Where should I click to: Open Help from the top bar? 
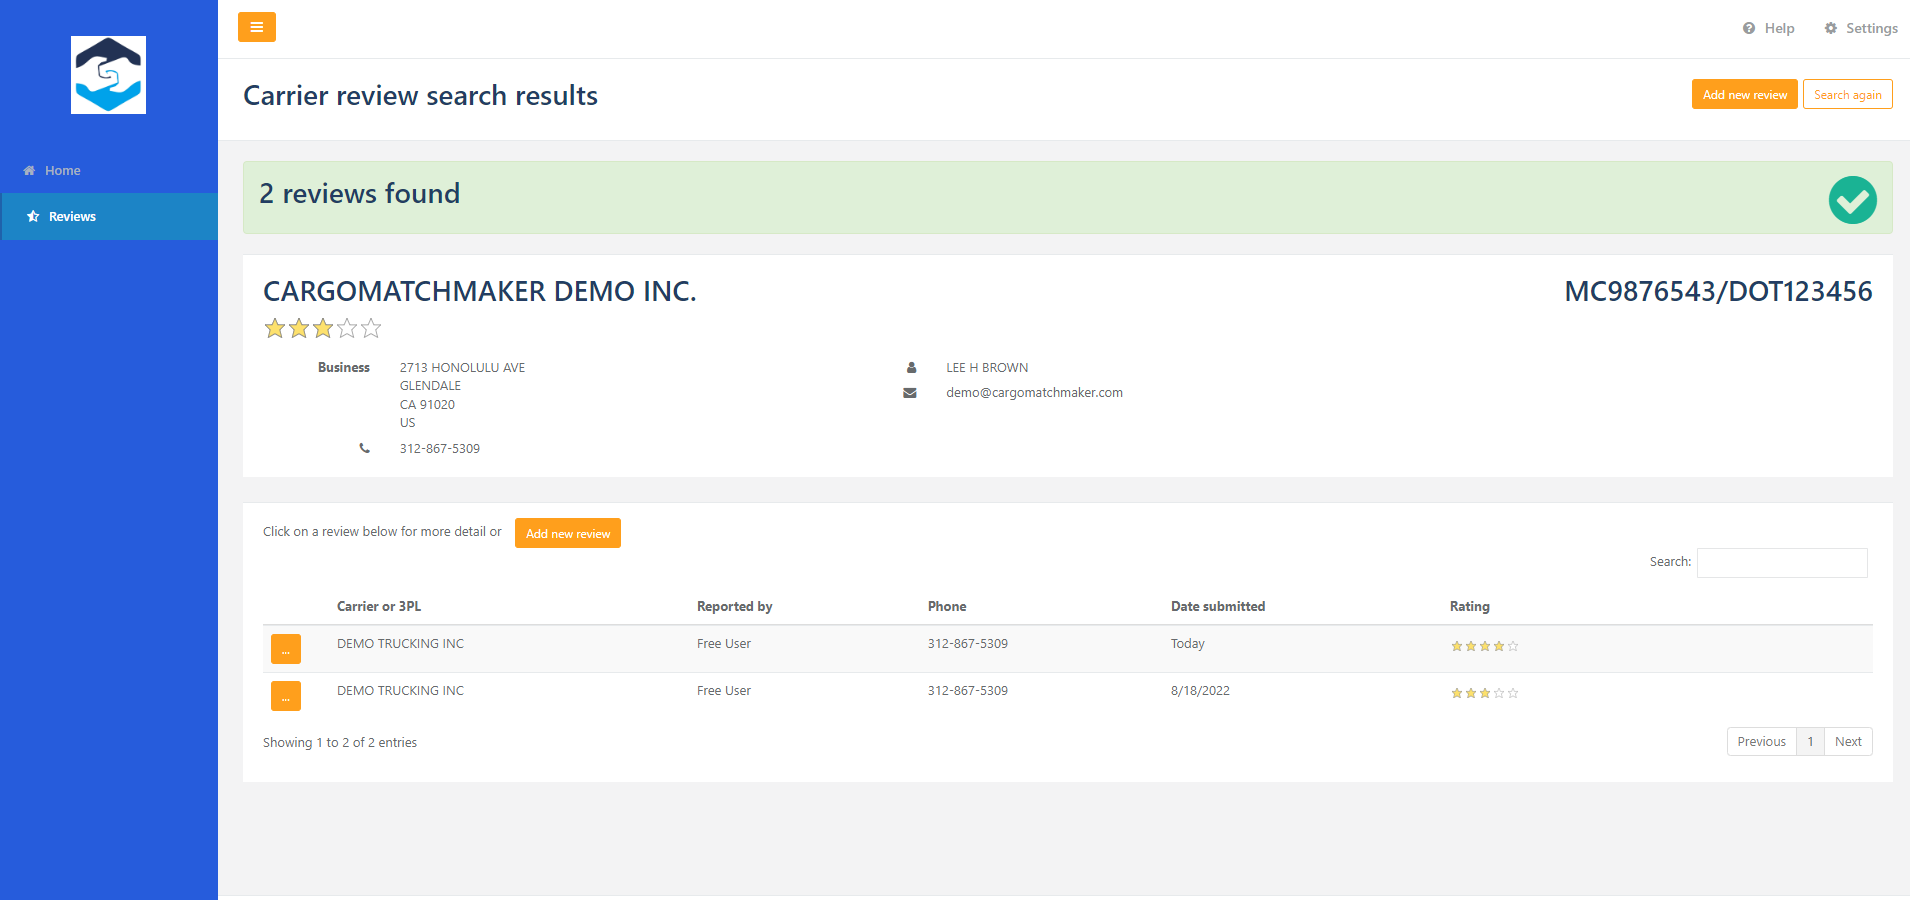[1768, 28]
